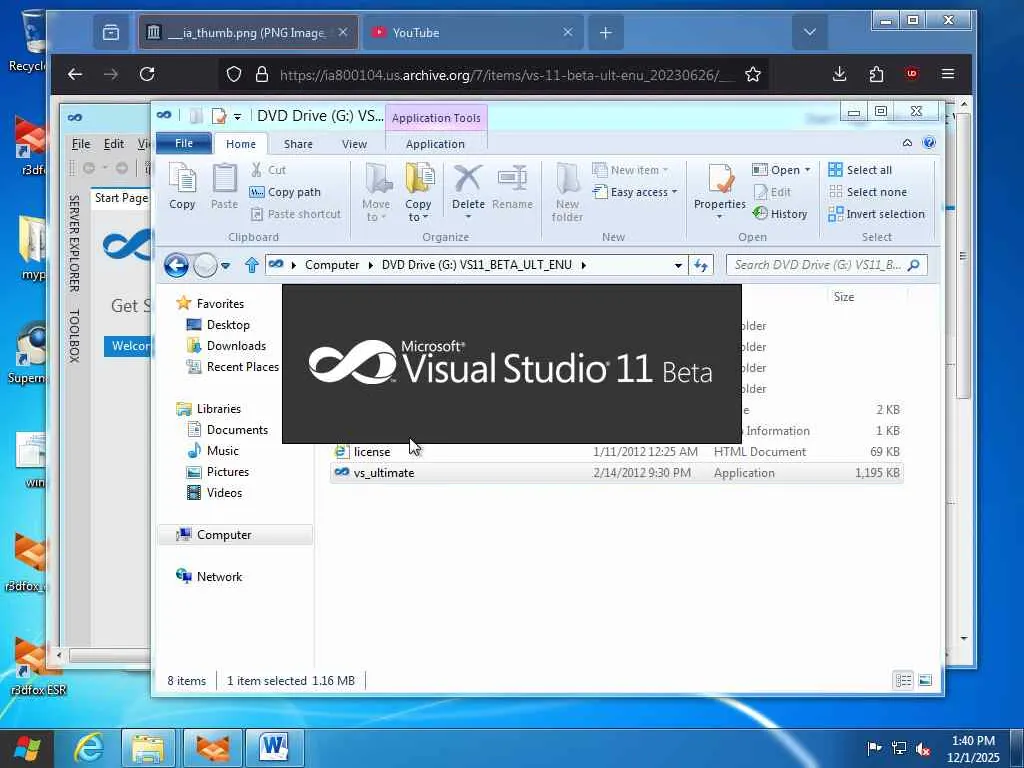Click the Explorer forward navigation button
Viewport: 1024px width, 768px height.
tap(205, 265)
